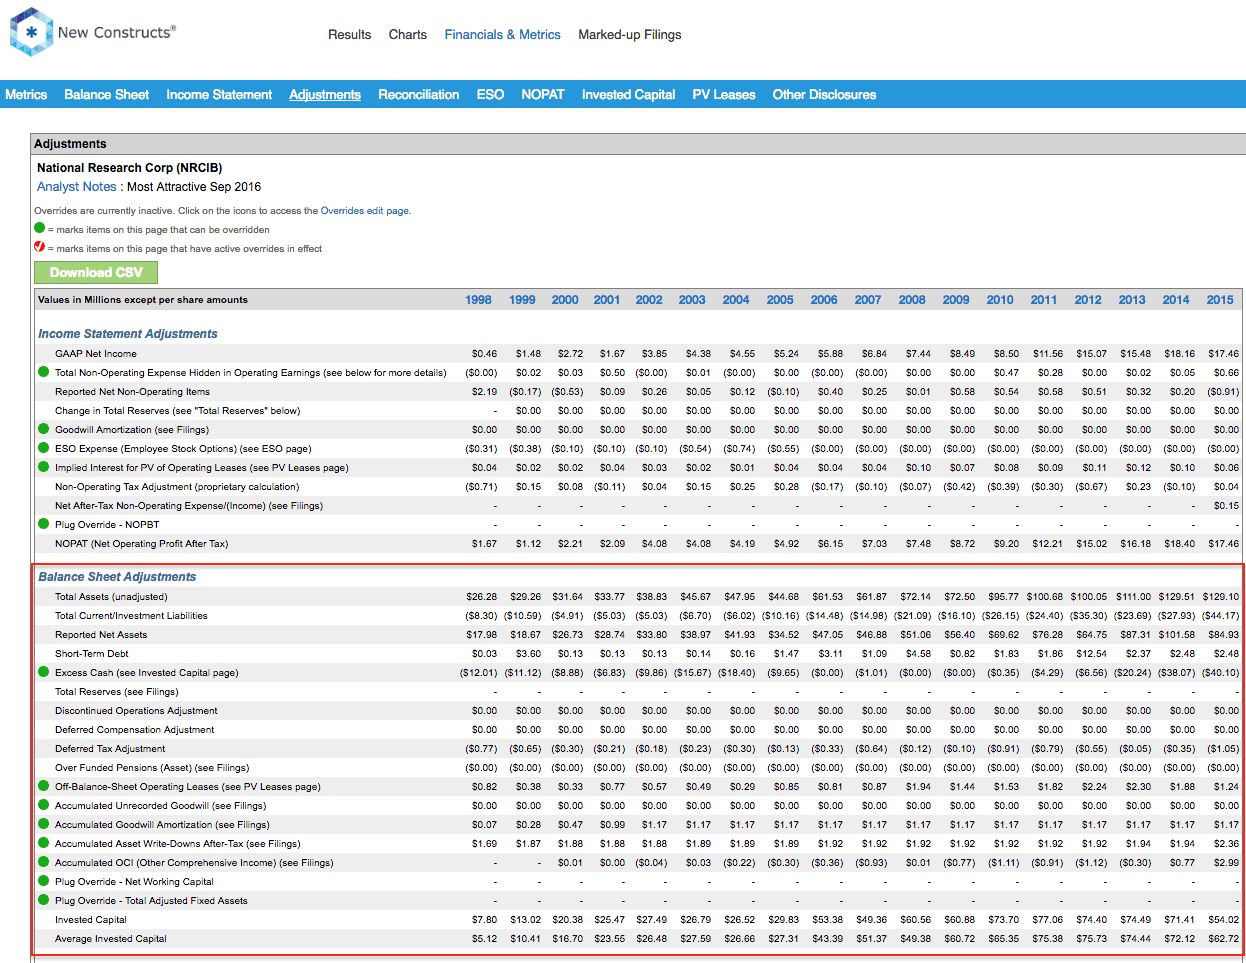The width and height of the screenshot is (1246, 963).
Task: Click green override icon for Total Non-Operating Expense
Action: pos(43,372)
